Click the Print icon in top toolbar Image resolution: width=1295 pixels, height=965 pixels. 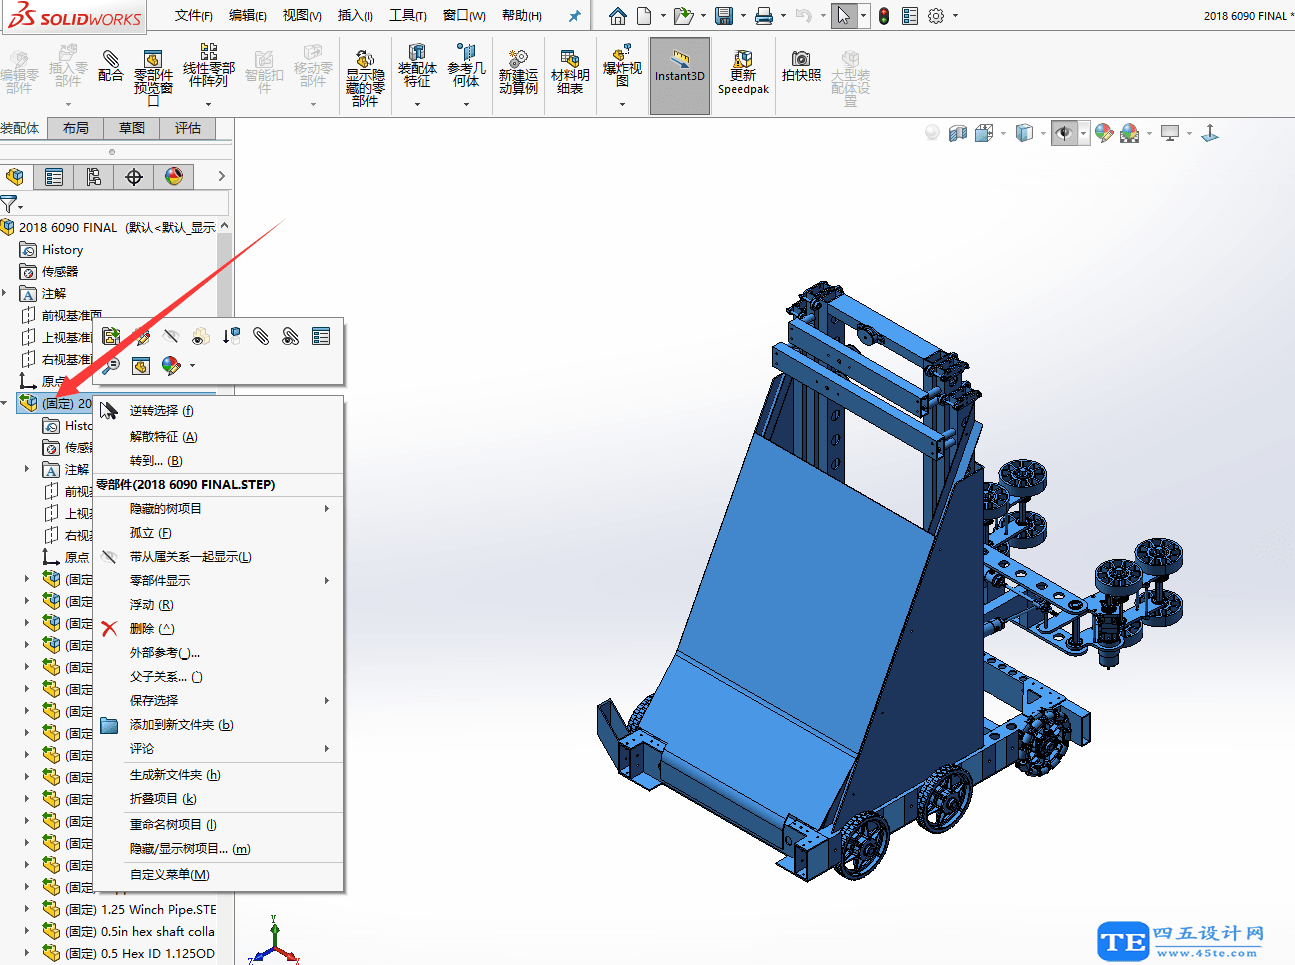click(764, 16)
